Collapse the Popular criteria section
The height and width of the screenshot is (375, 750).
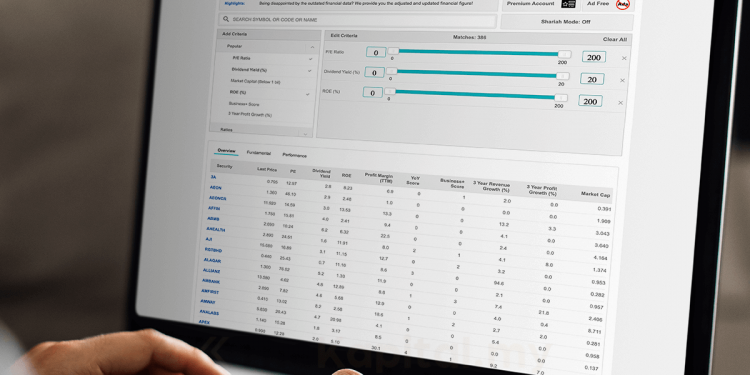(312, 47)
